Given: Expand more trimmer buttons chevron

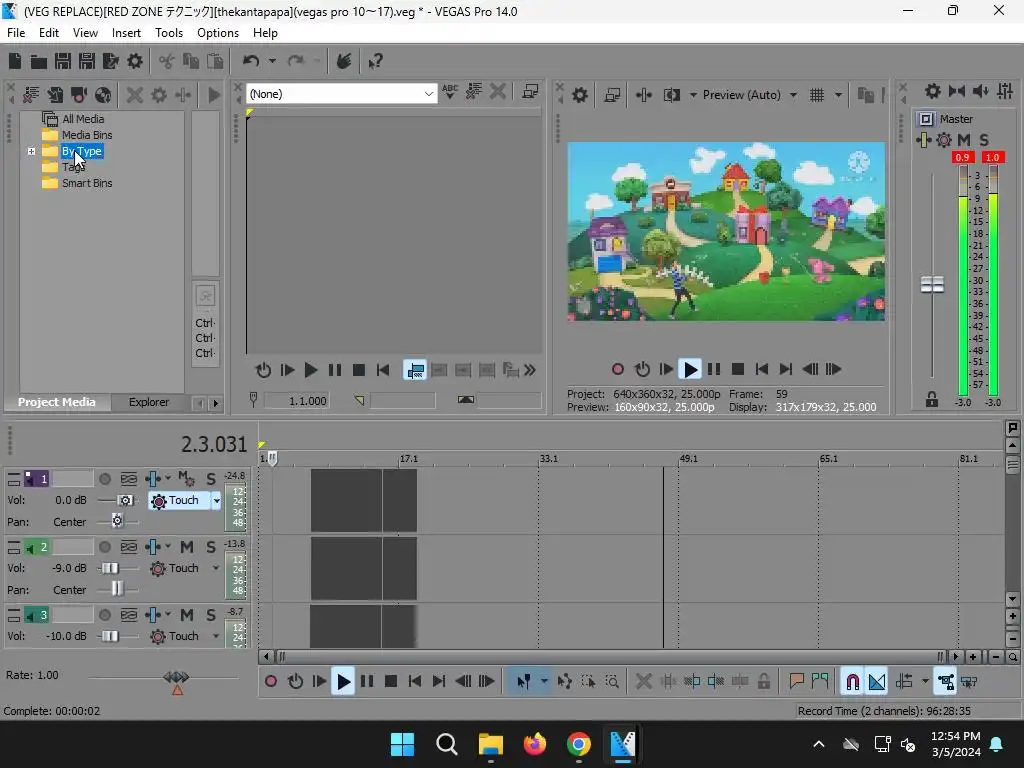Looking at the screenshot, I should (x=530, y=370).
